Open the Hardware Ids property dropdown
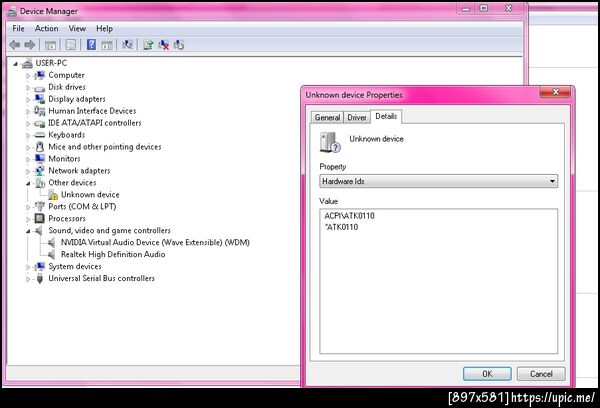600x408 pixels. point(439,181)
